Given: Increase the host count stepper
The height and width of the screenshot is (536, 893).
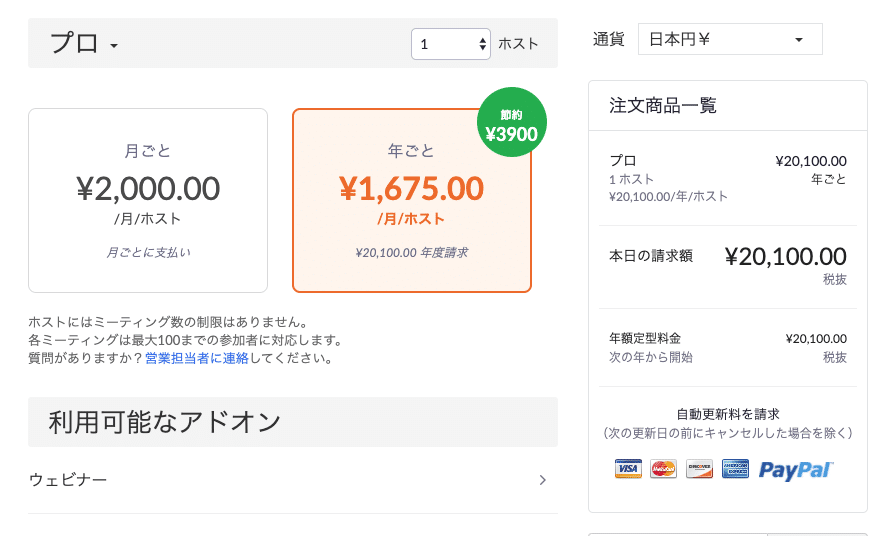Looking at the screenshot, I should coord(482,40).
